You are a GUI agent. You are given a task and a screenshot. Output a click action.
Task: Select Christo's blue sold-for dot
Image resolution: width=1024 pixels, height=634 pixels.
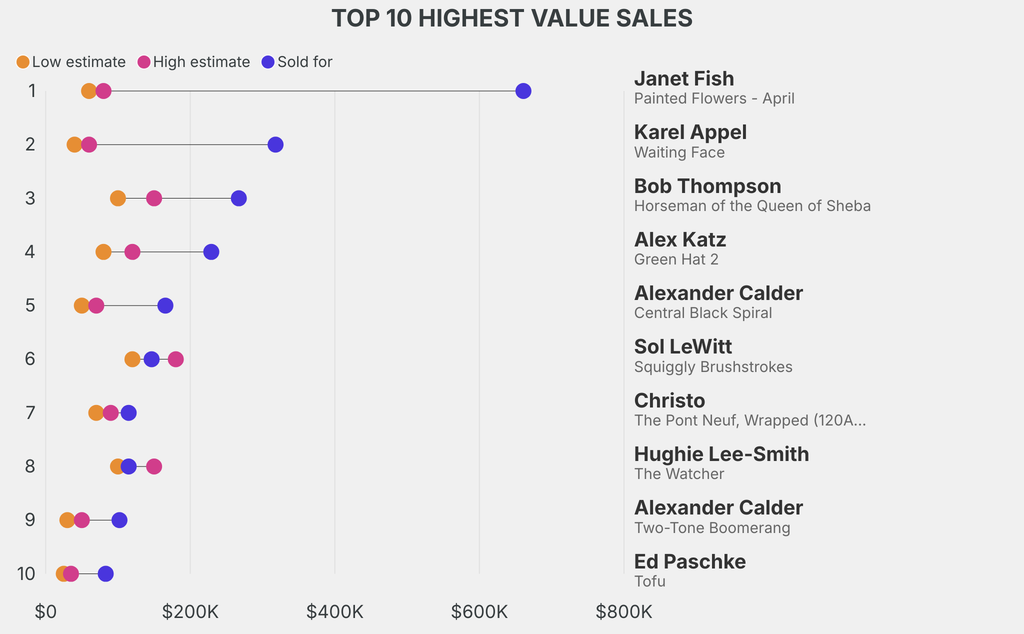click(129, 413)
